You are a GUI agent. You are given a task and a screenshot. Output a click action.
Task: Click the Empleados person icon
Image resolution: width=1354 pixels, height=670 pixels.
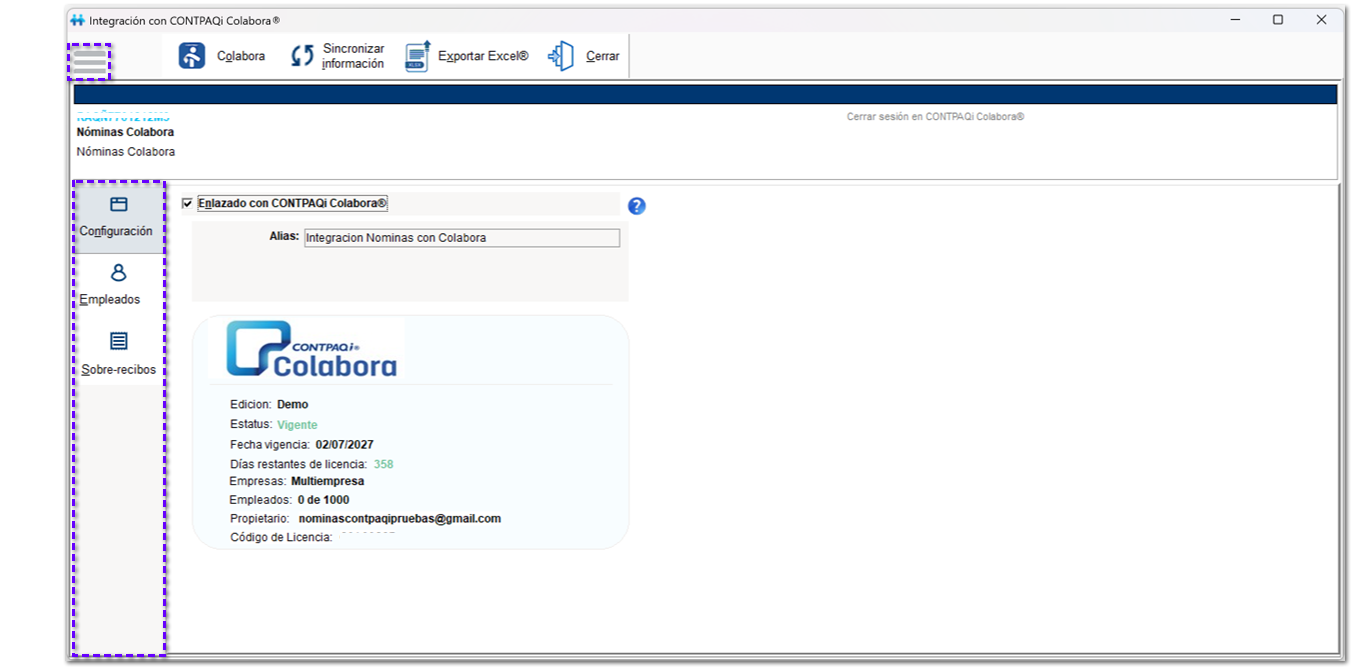click(118, 272)
